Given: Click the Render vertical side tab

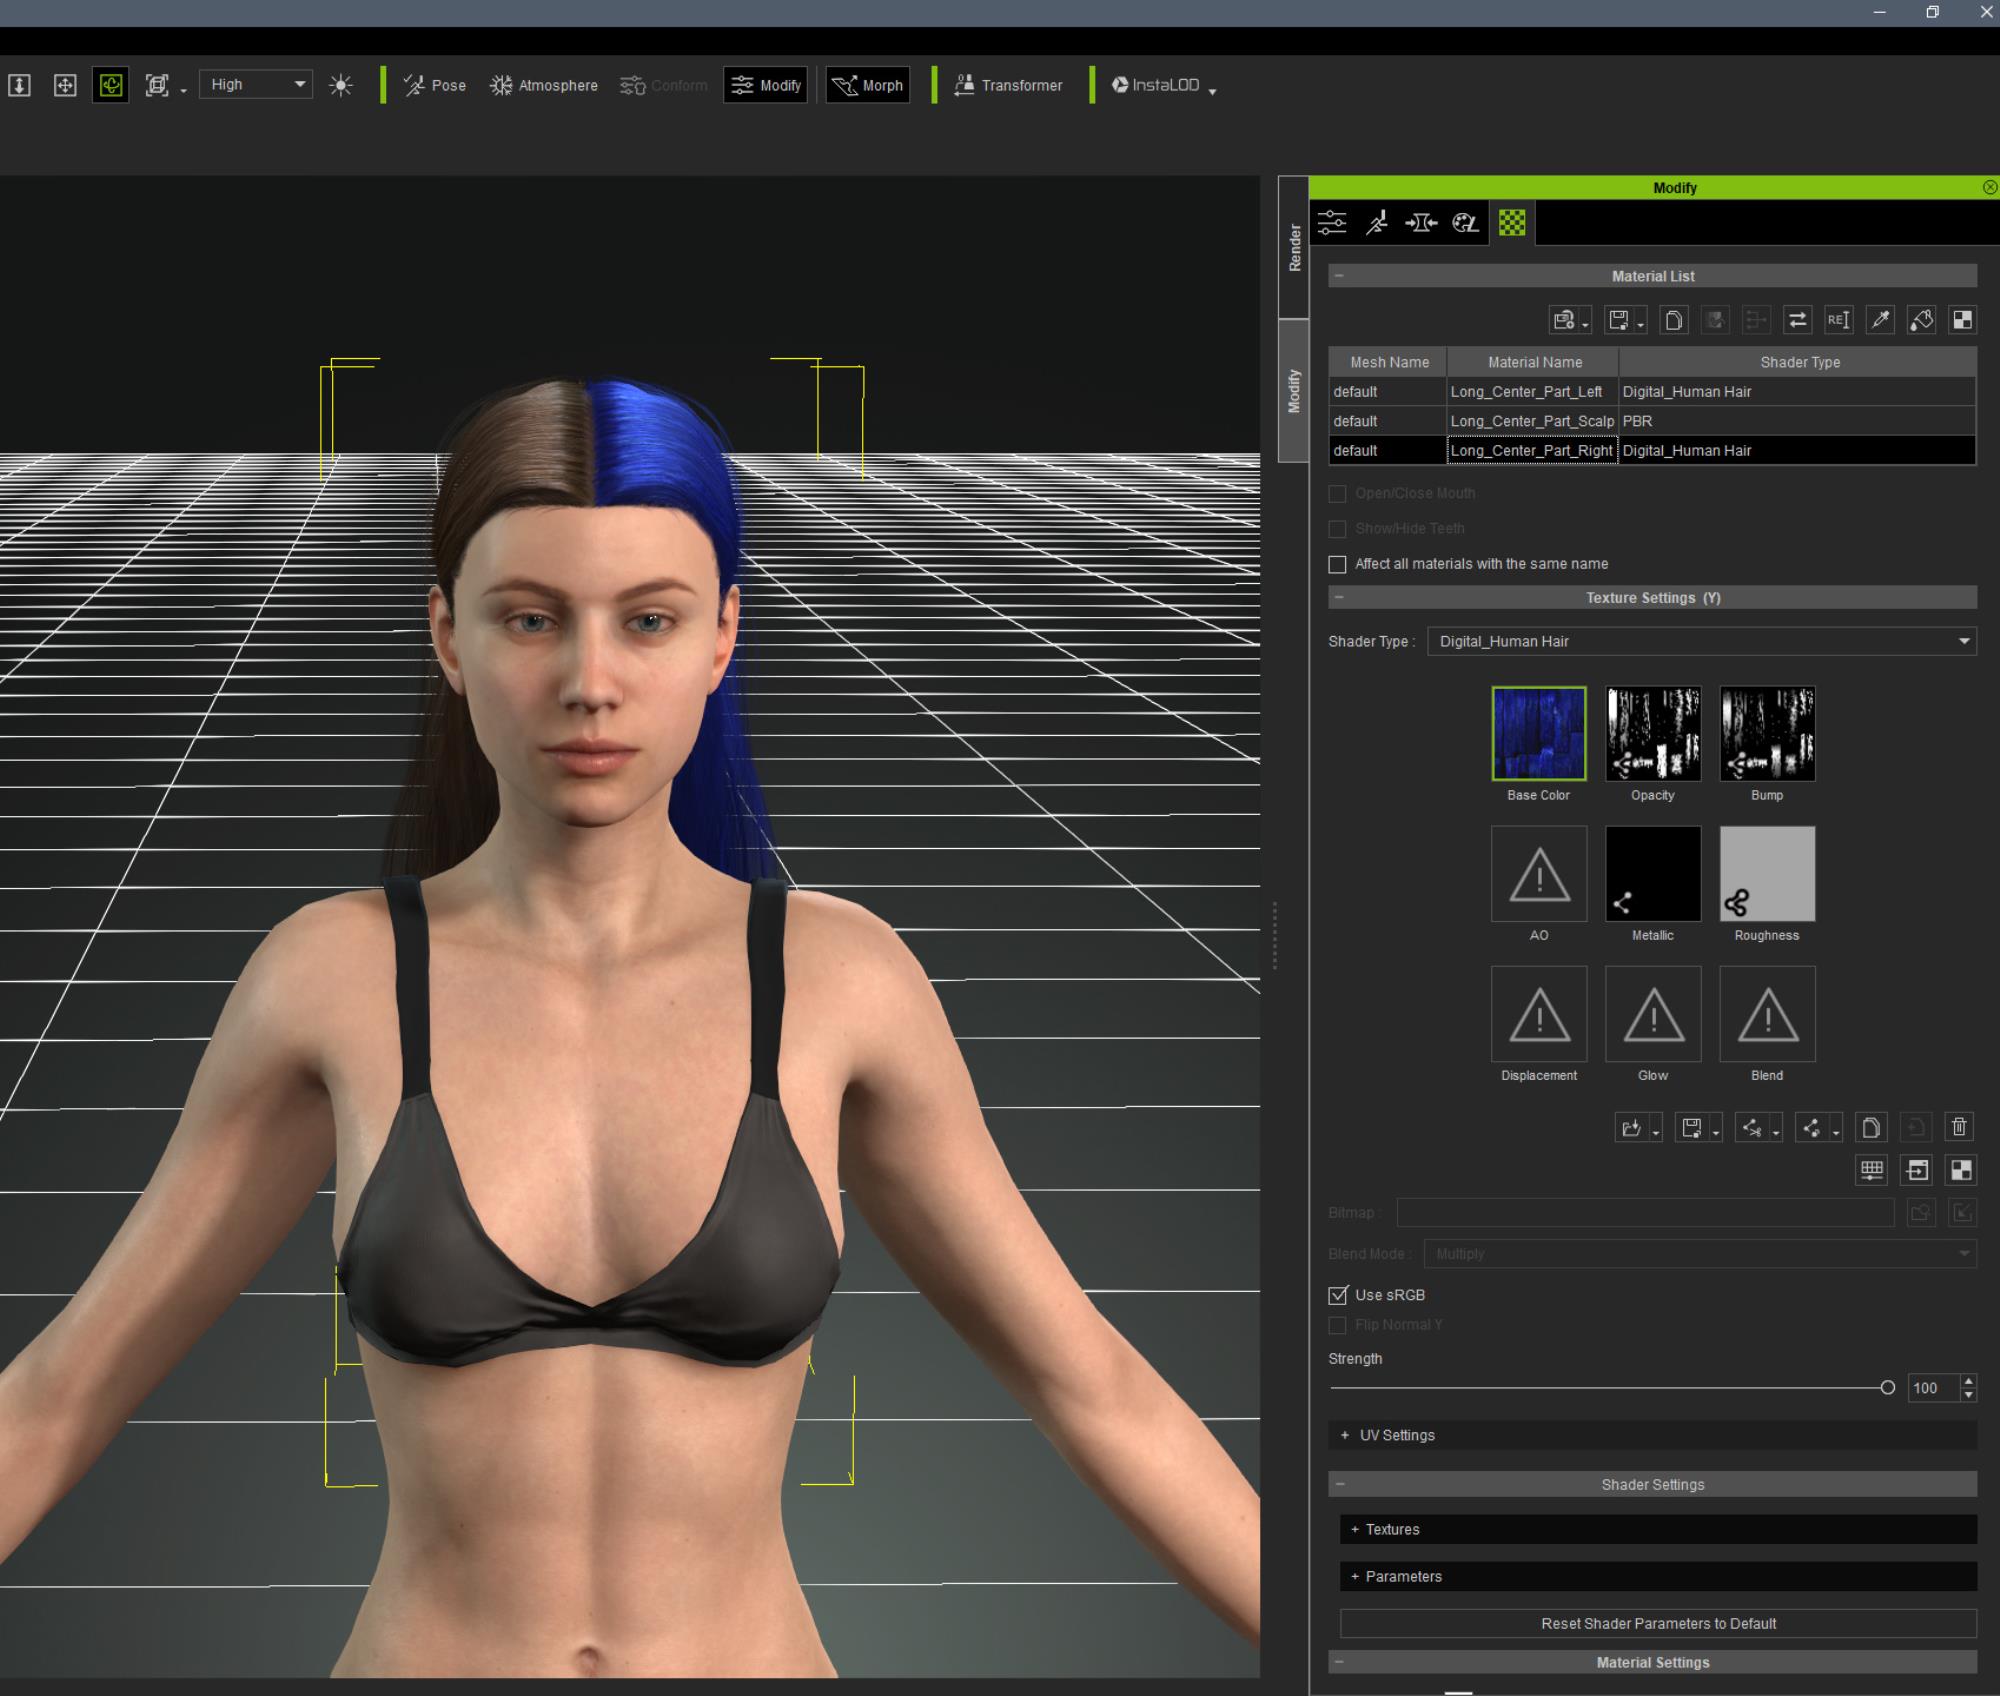Looking at the screenshot, I should [1294, 247].
